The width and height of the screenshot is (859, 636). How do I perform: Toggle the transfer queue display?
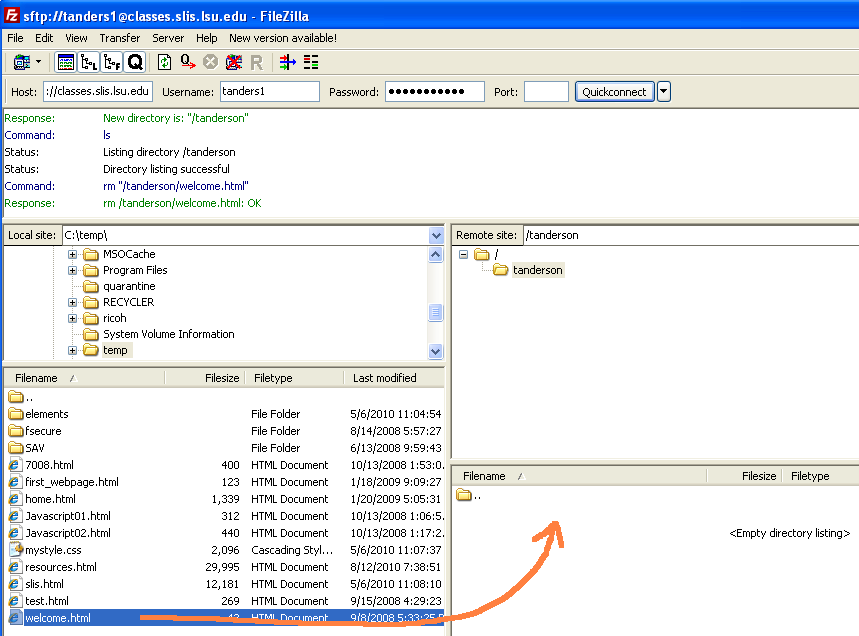[135, 62]
